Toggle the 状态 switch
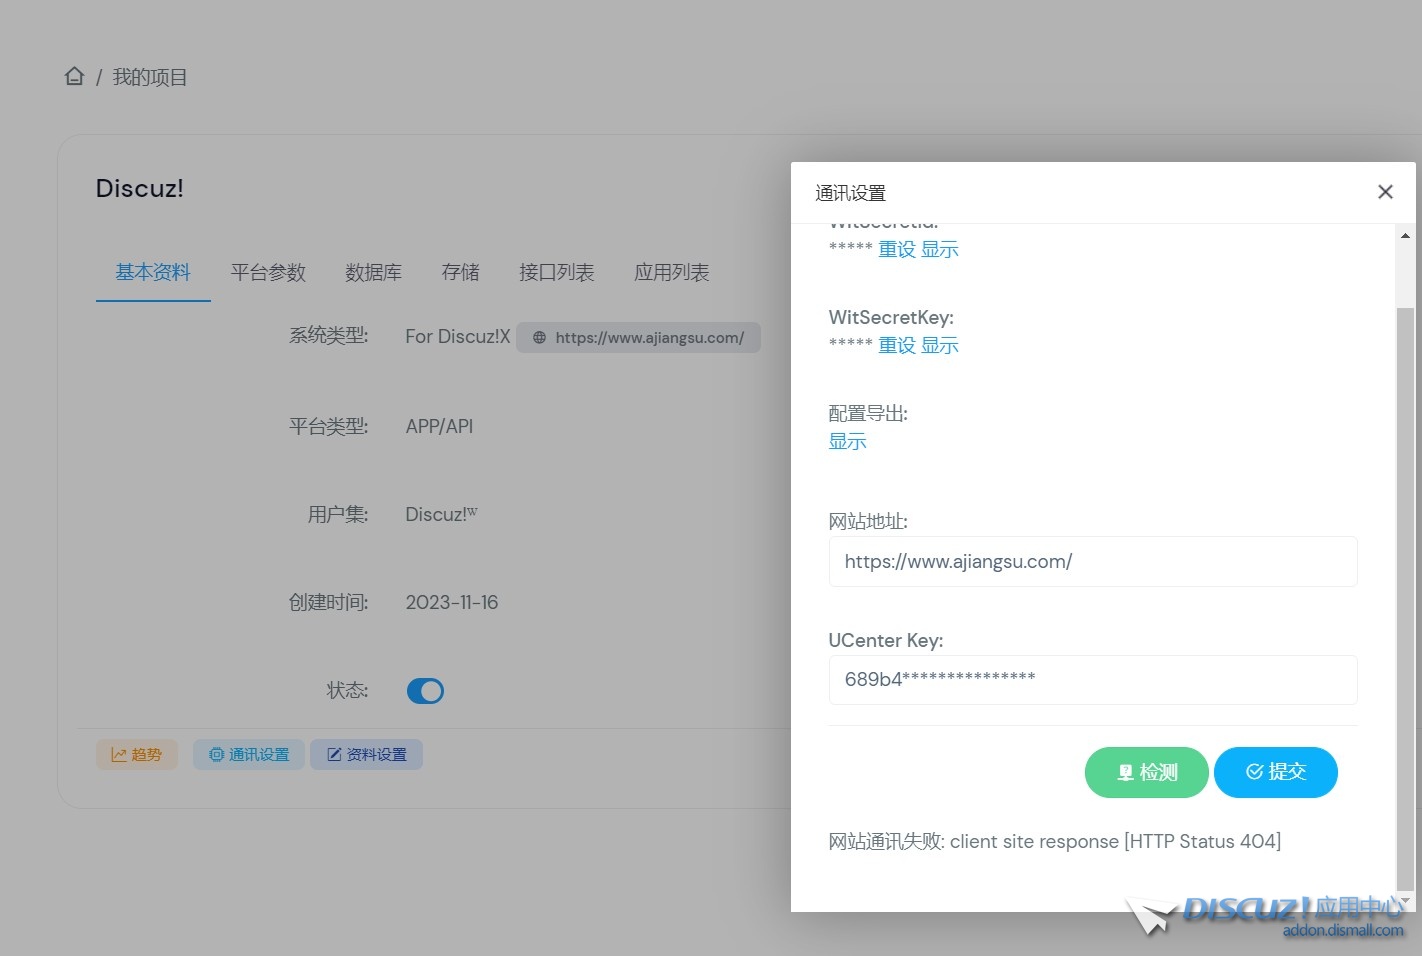1422x956 pixels. (x=425, y=691)
